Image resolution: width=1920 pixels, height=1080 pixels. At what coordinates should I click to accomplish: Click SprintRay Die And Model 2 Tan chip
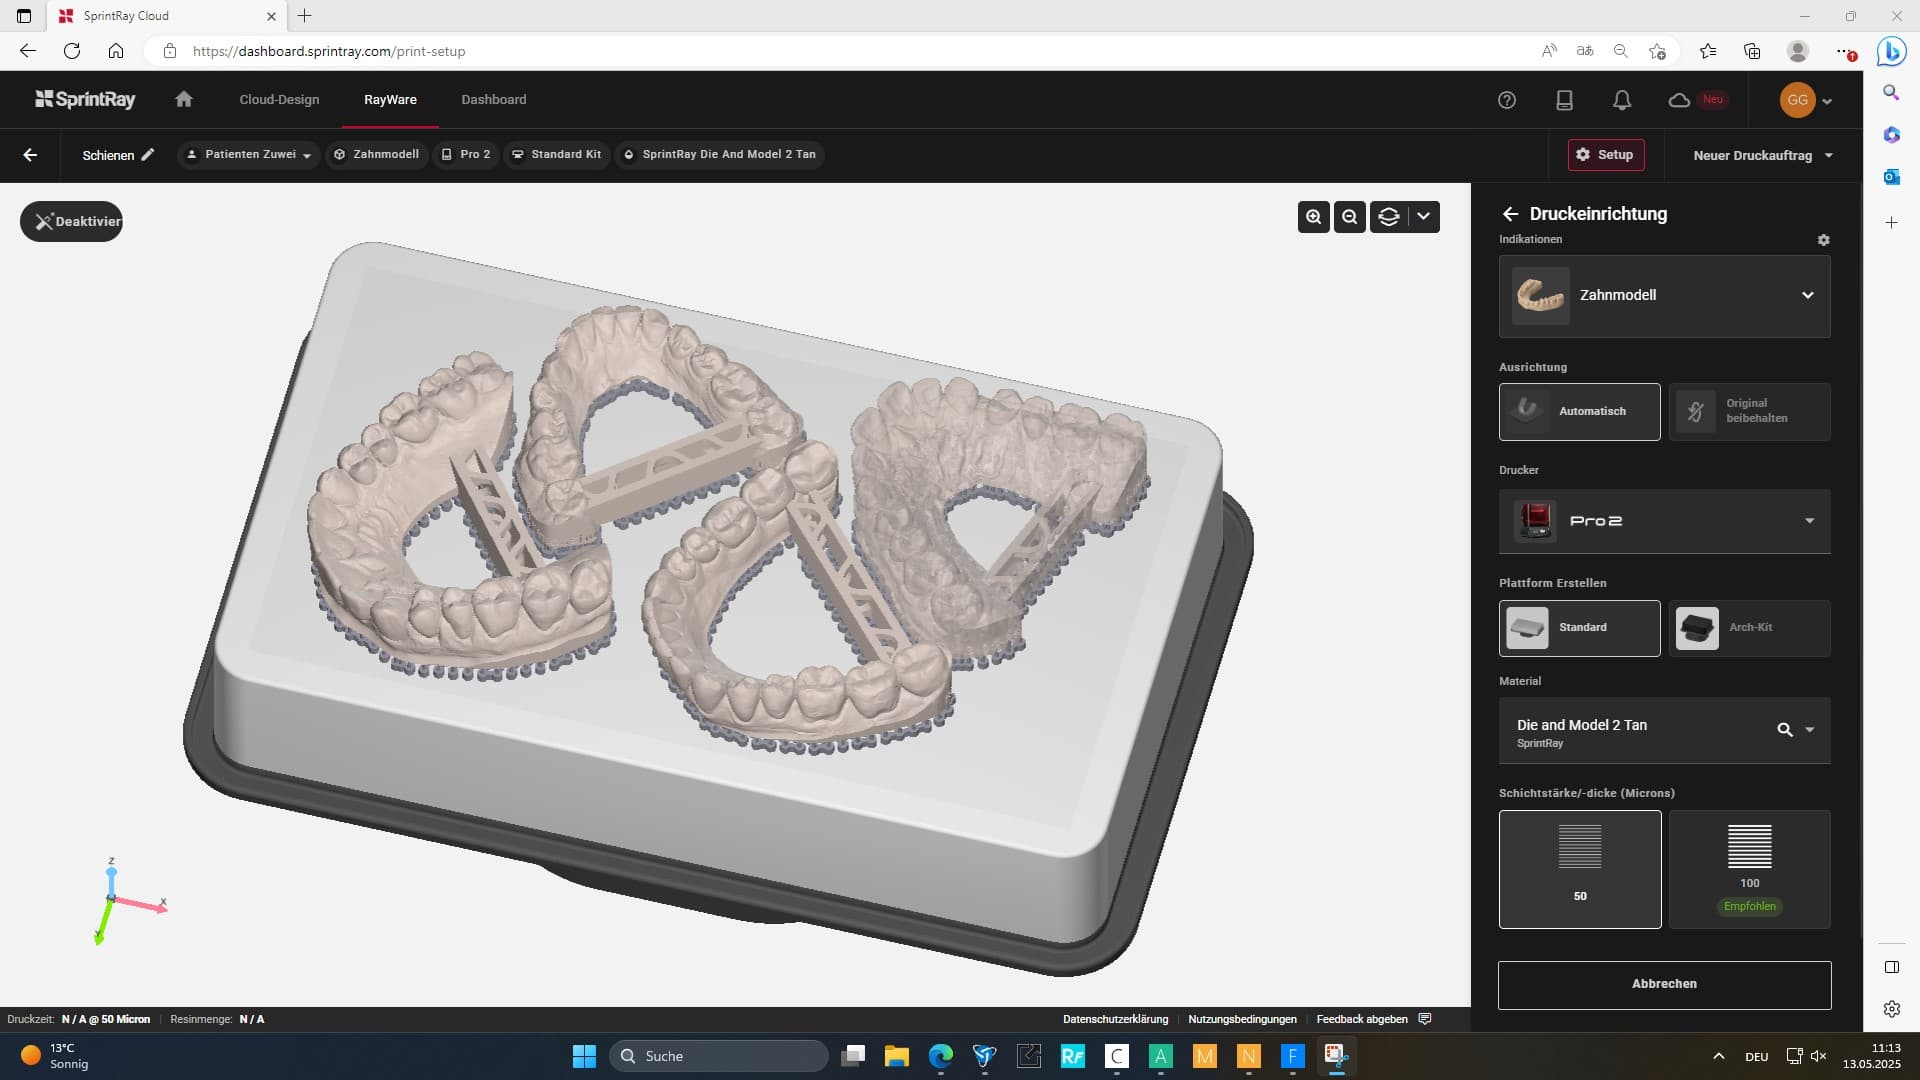[x=719, y=154]
